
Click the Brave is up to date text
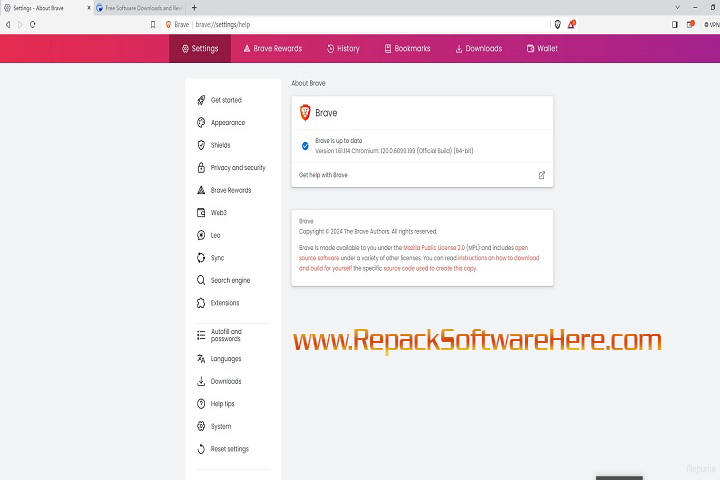click(x=338, y=141)
